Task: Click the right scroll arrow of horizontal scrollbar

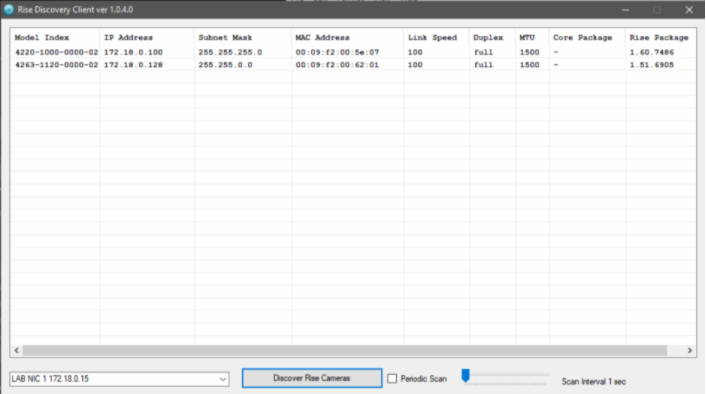Action: [689, 350]
